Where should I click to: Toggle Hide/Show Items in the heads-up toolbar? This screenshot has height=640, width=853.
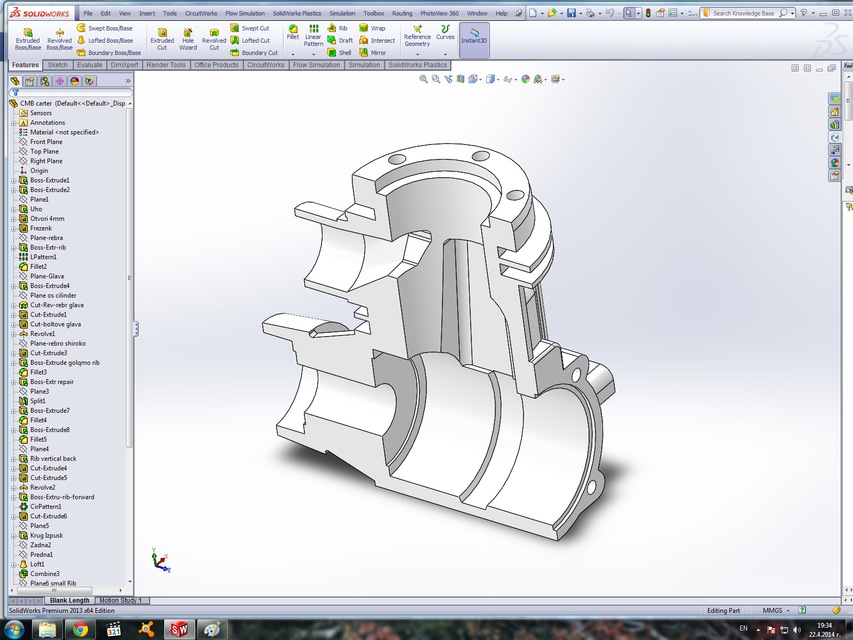508,78
